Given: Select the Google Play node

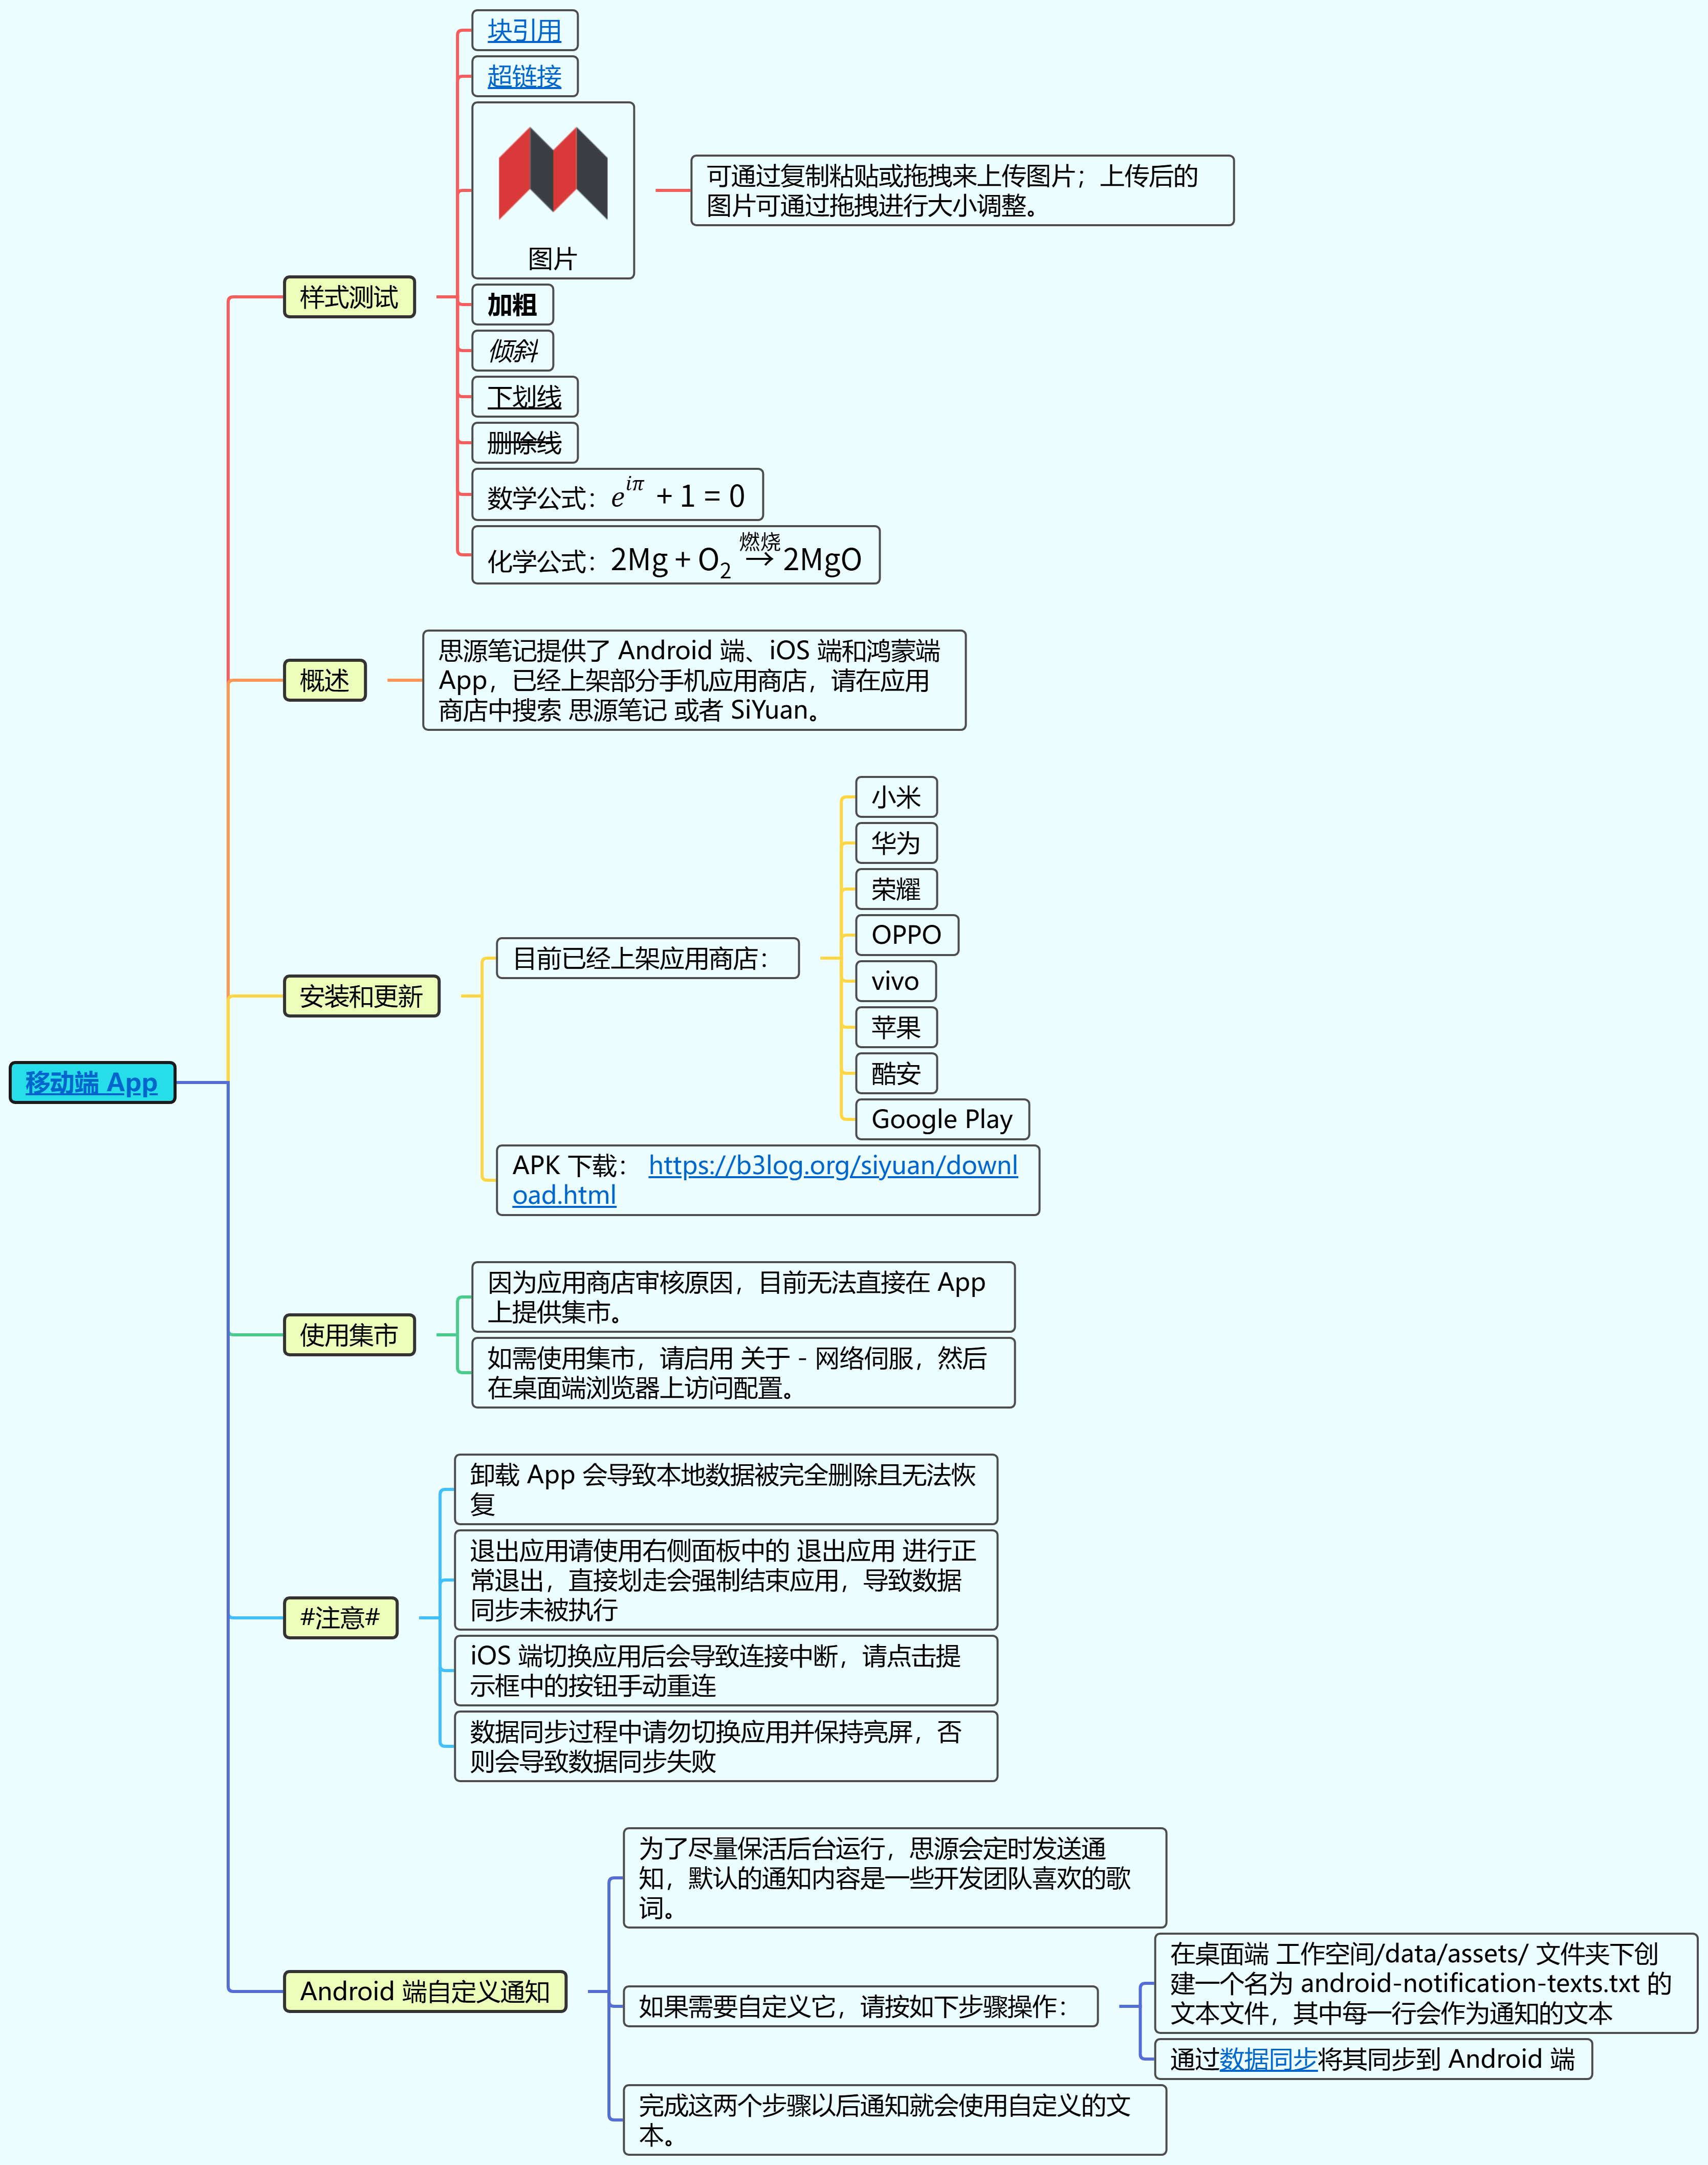Looking at the screenshot, I should click(x=942, y=1120).
